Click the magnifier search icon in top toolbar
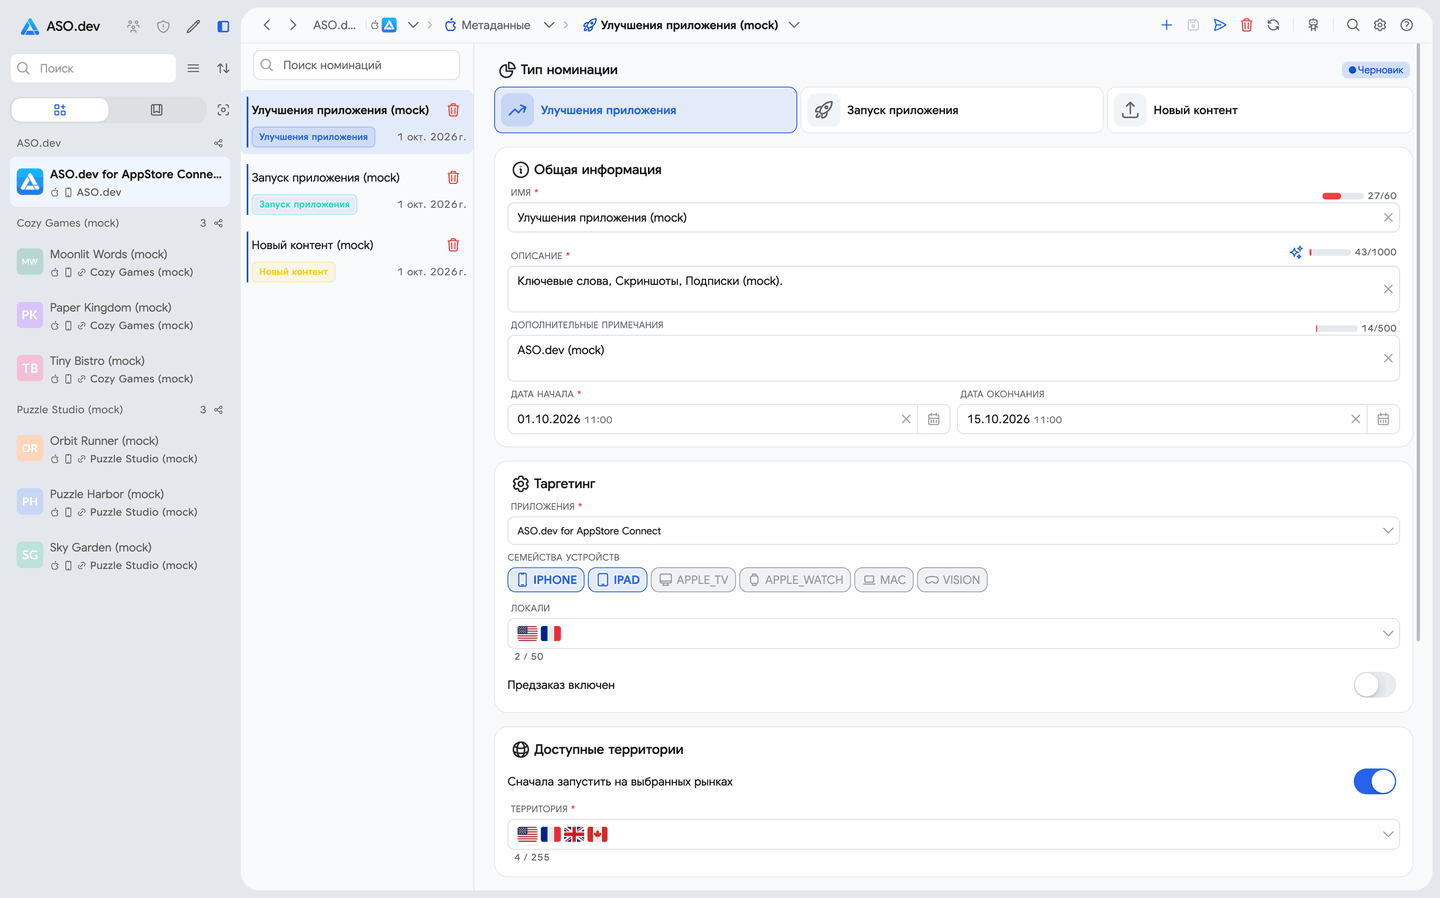This screenshot has height=898, width=1440. coord(1353,25)
